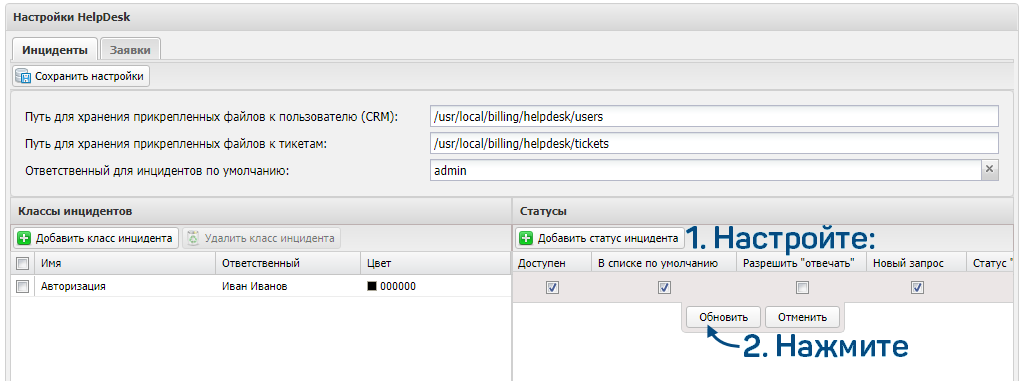Focus the tickets file path field
This screenshot has width=1024, height=381.
point(714,143)
